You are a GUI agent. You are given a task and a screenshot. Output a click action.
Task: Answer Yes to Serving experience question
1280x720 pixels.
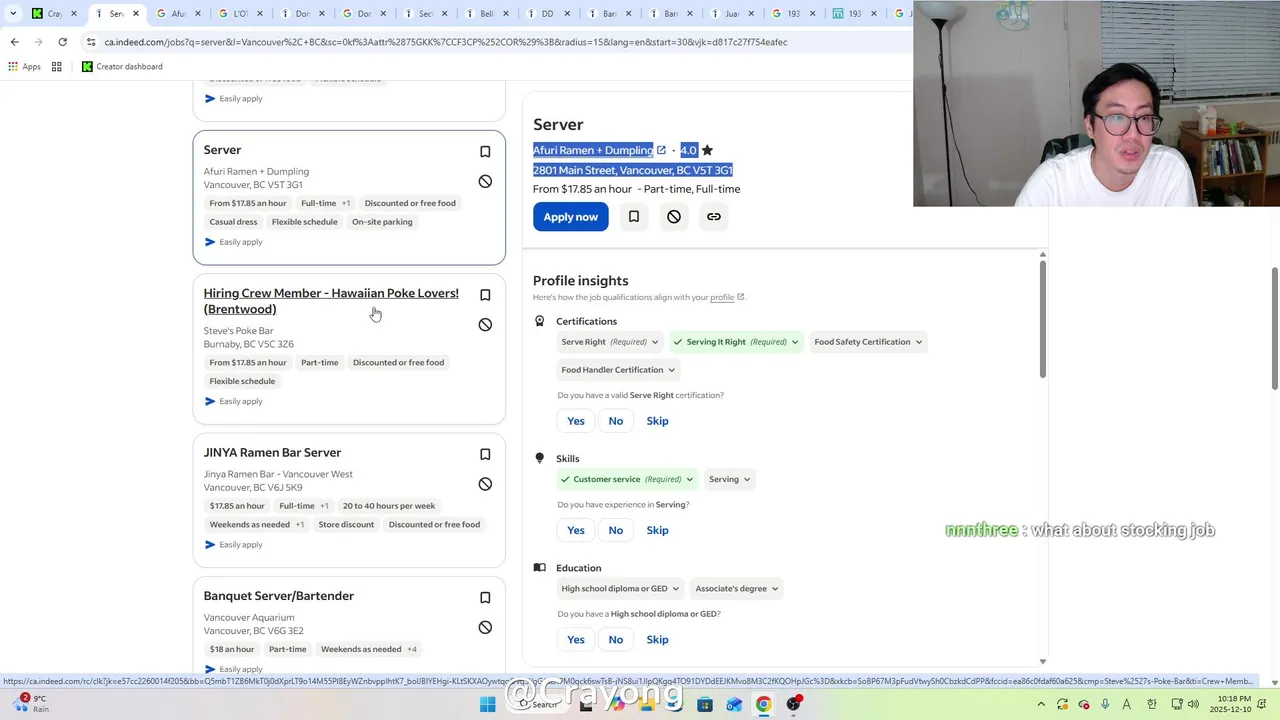[x=576, y=530]
